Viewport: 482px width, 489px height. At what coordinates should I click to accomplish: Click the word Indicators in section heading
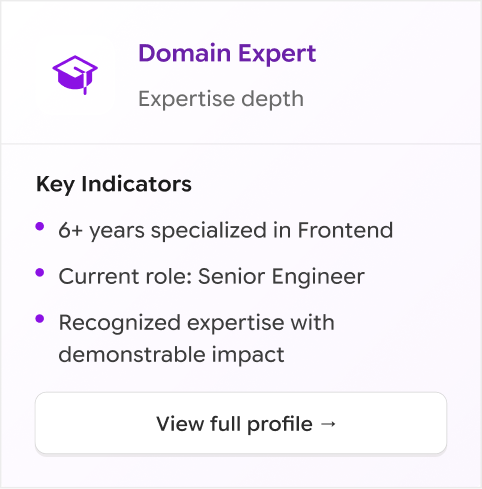tap(136, 184)
